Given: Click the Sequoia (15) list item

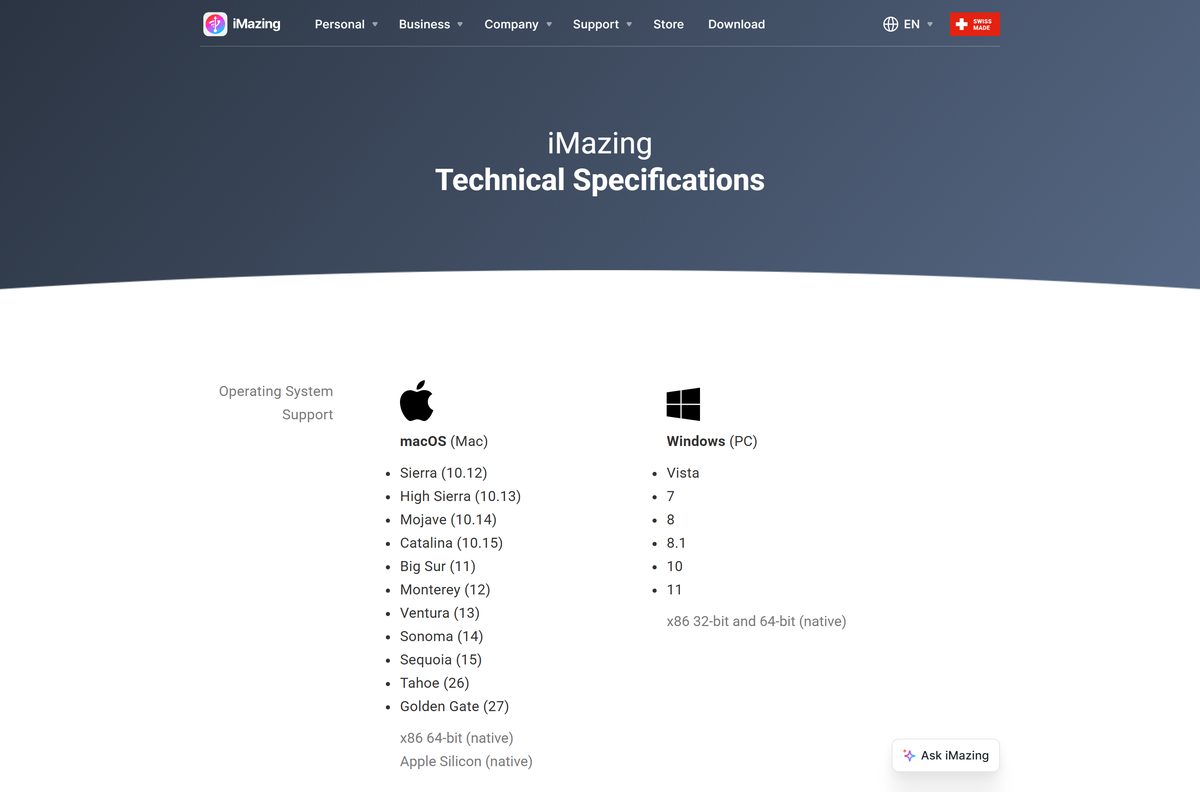Looking at the screenshot, I should pyautogui.click(x=441, y=660).
